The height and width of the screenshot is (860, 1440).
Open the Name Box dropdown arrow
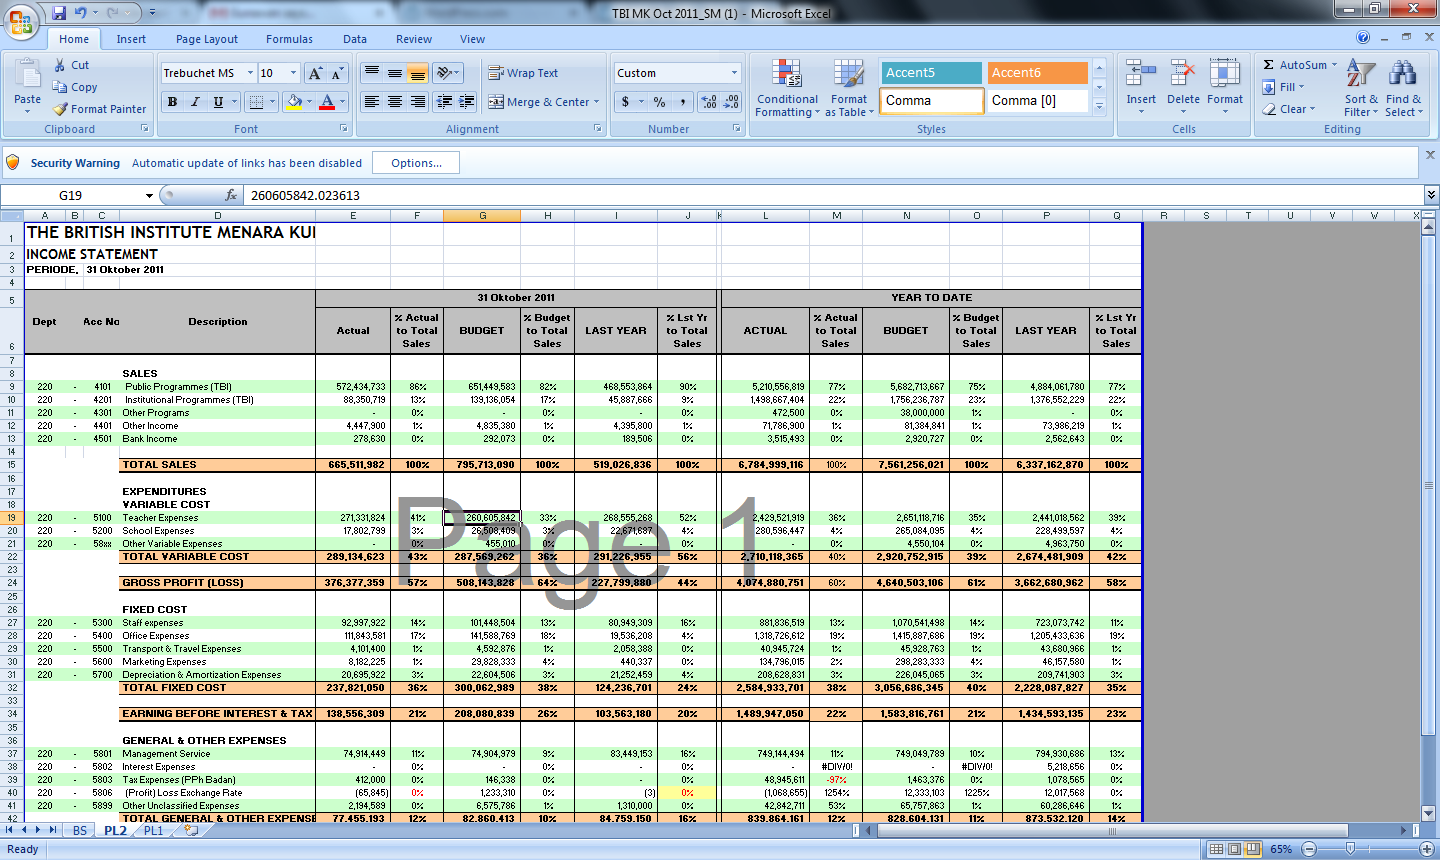[149, 196]
